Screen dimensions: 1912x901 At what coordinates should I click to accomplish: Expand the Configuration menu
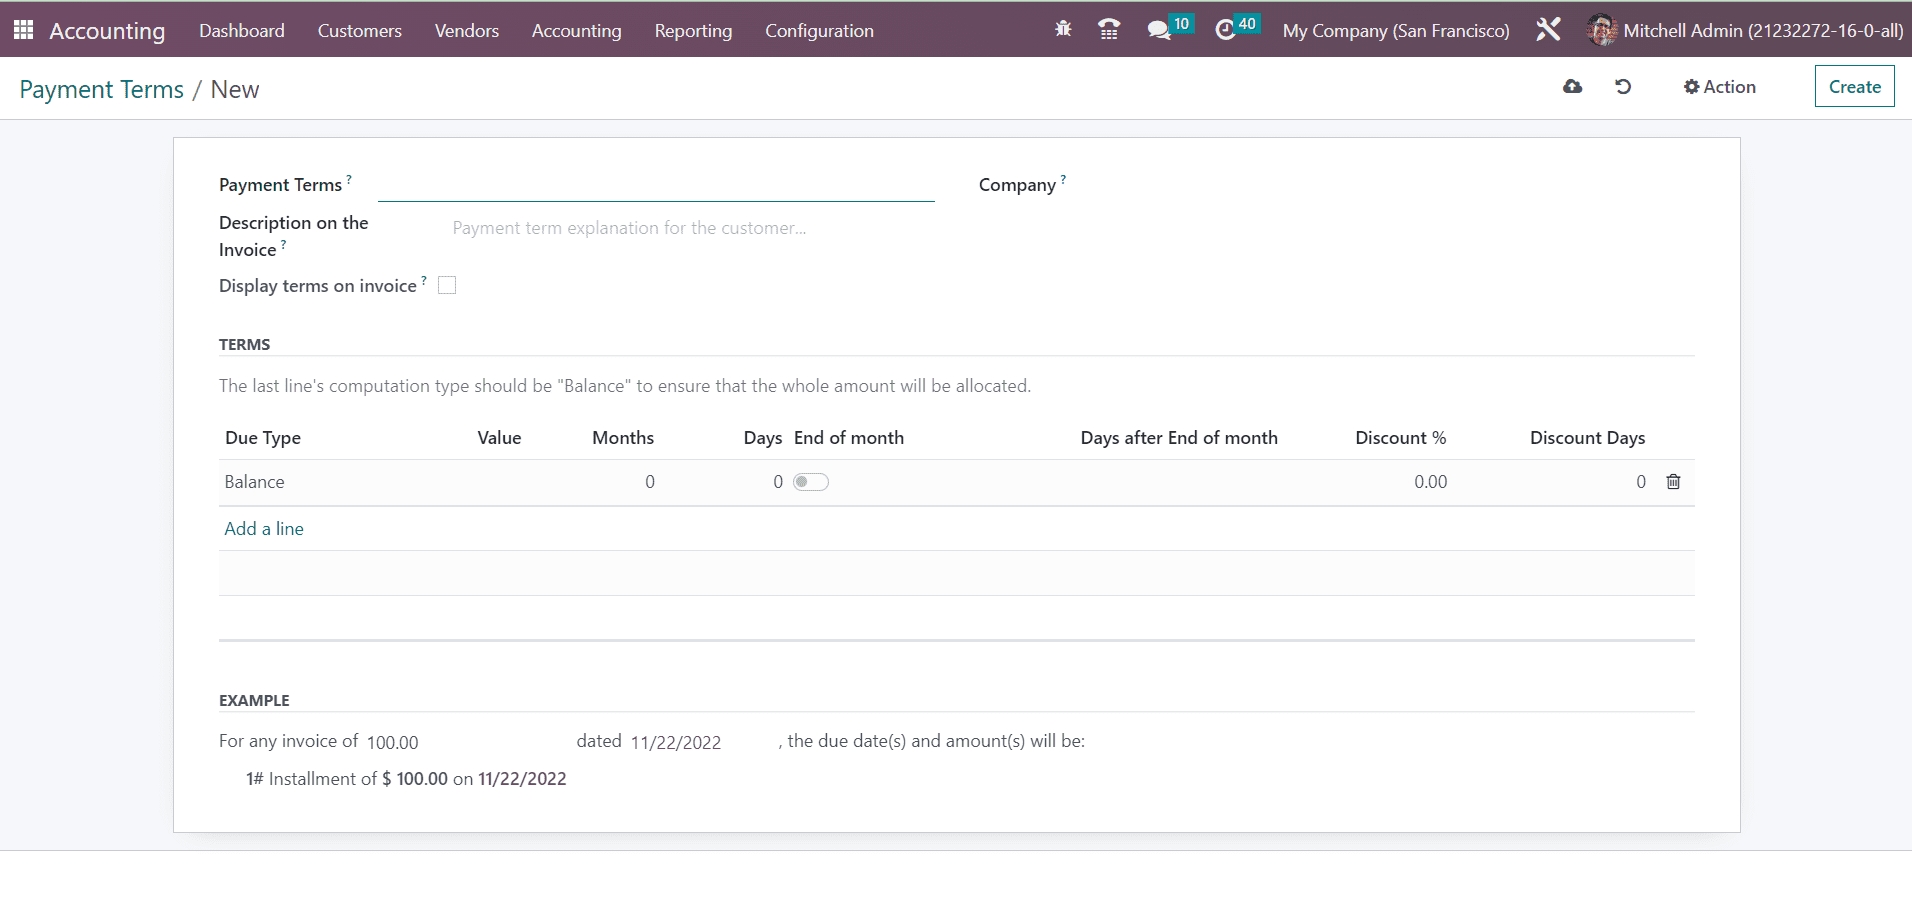[x=819, y=31]
